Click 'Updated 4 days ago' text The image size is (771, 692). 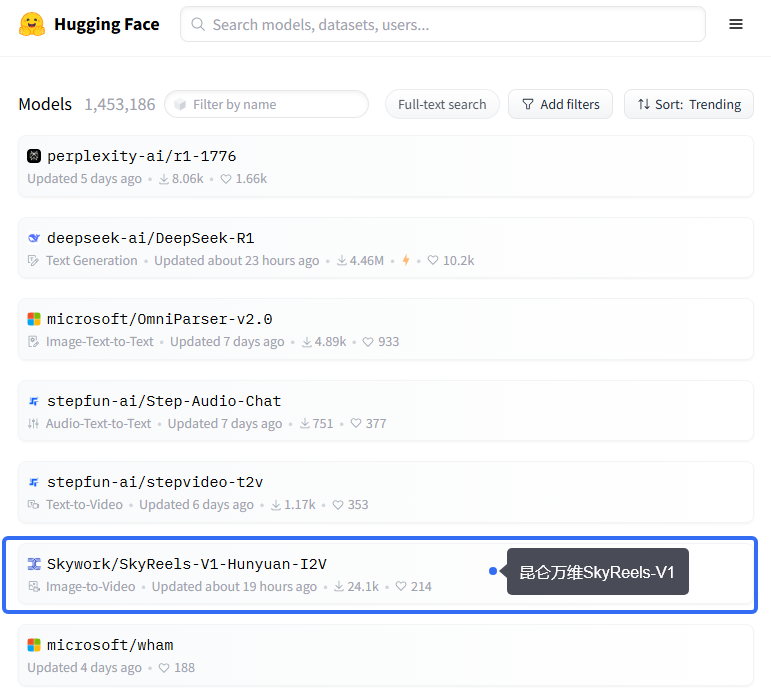pyautogui.click(x=85, y=668)
